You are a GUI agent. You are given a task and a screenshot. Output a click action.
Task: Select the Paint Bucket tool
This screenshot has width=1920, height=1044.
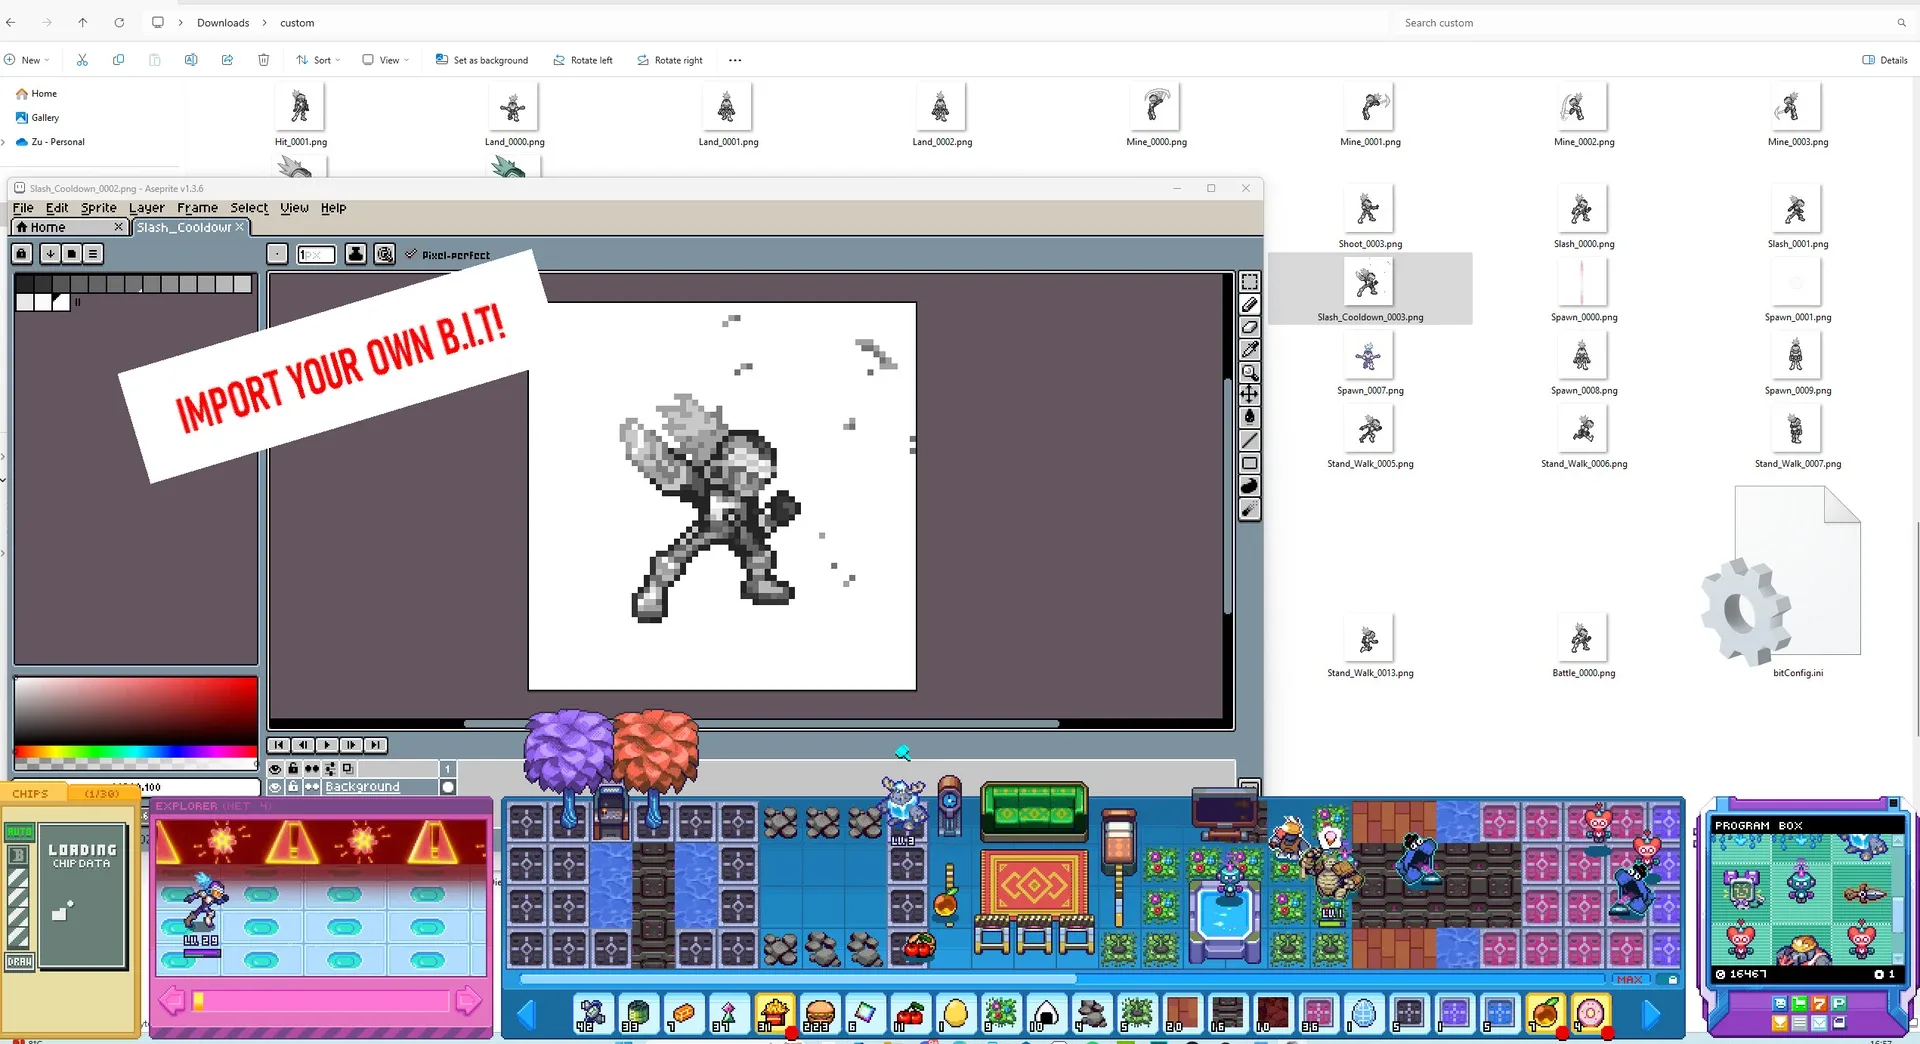[x=1250, y=417]
